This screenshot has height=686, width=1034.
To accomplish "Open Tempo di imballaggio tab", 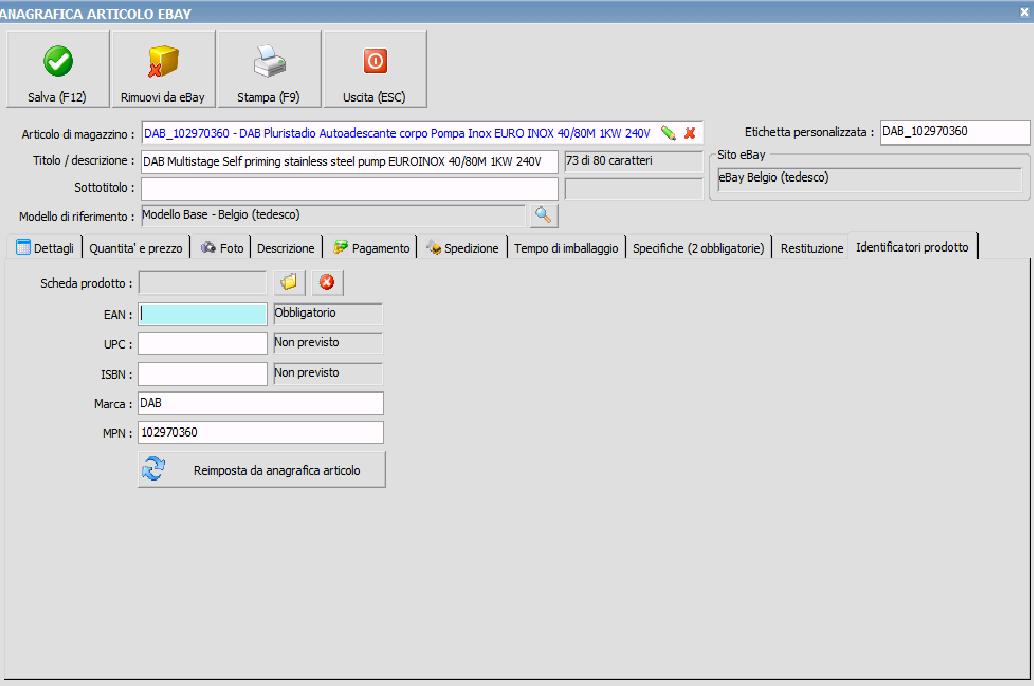I will click(566, 248).
